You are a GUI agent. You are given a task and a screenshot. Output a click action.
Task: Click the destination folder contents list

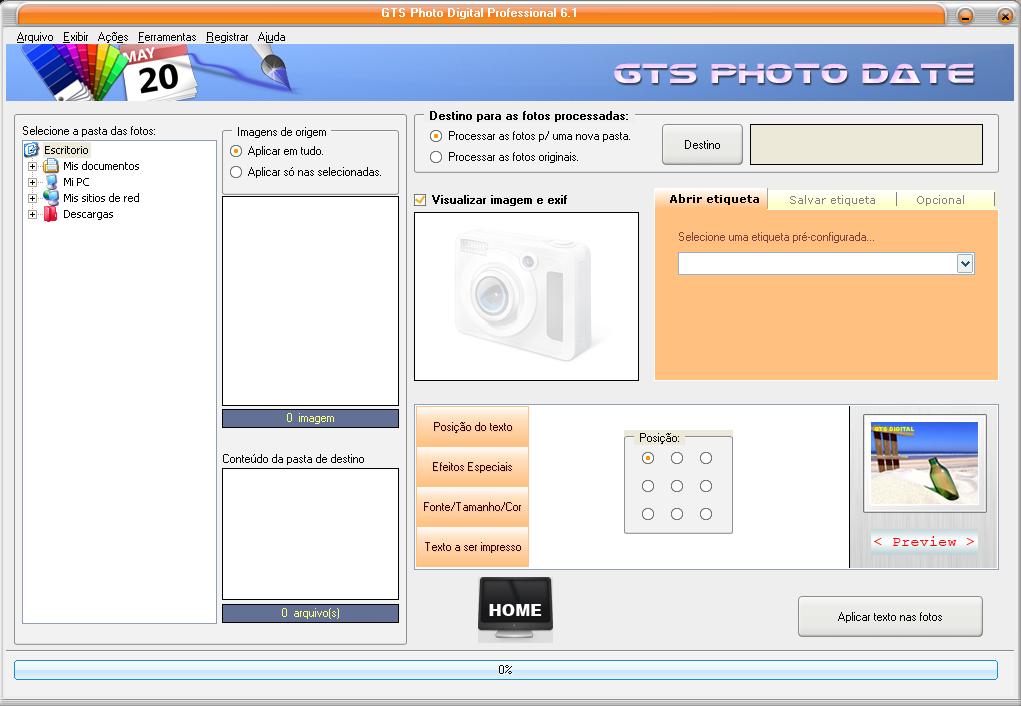click(311, 534)
